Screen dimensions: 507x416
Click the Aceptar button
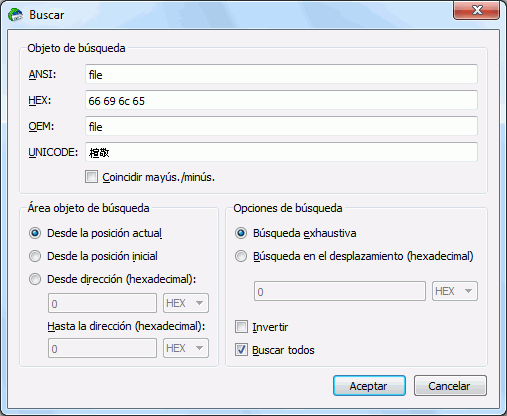pos(369,386)
